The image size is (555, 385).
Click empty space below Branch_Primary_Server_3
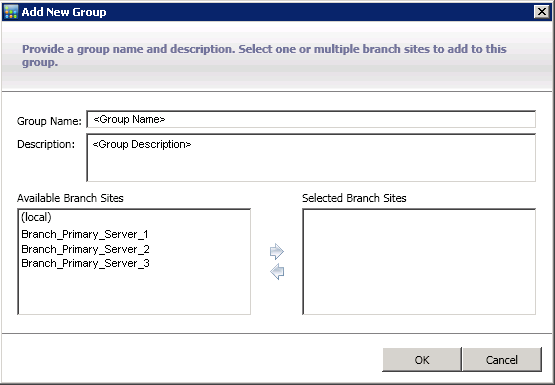click(x=134, y=292)
